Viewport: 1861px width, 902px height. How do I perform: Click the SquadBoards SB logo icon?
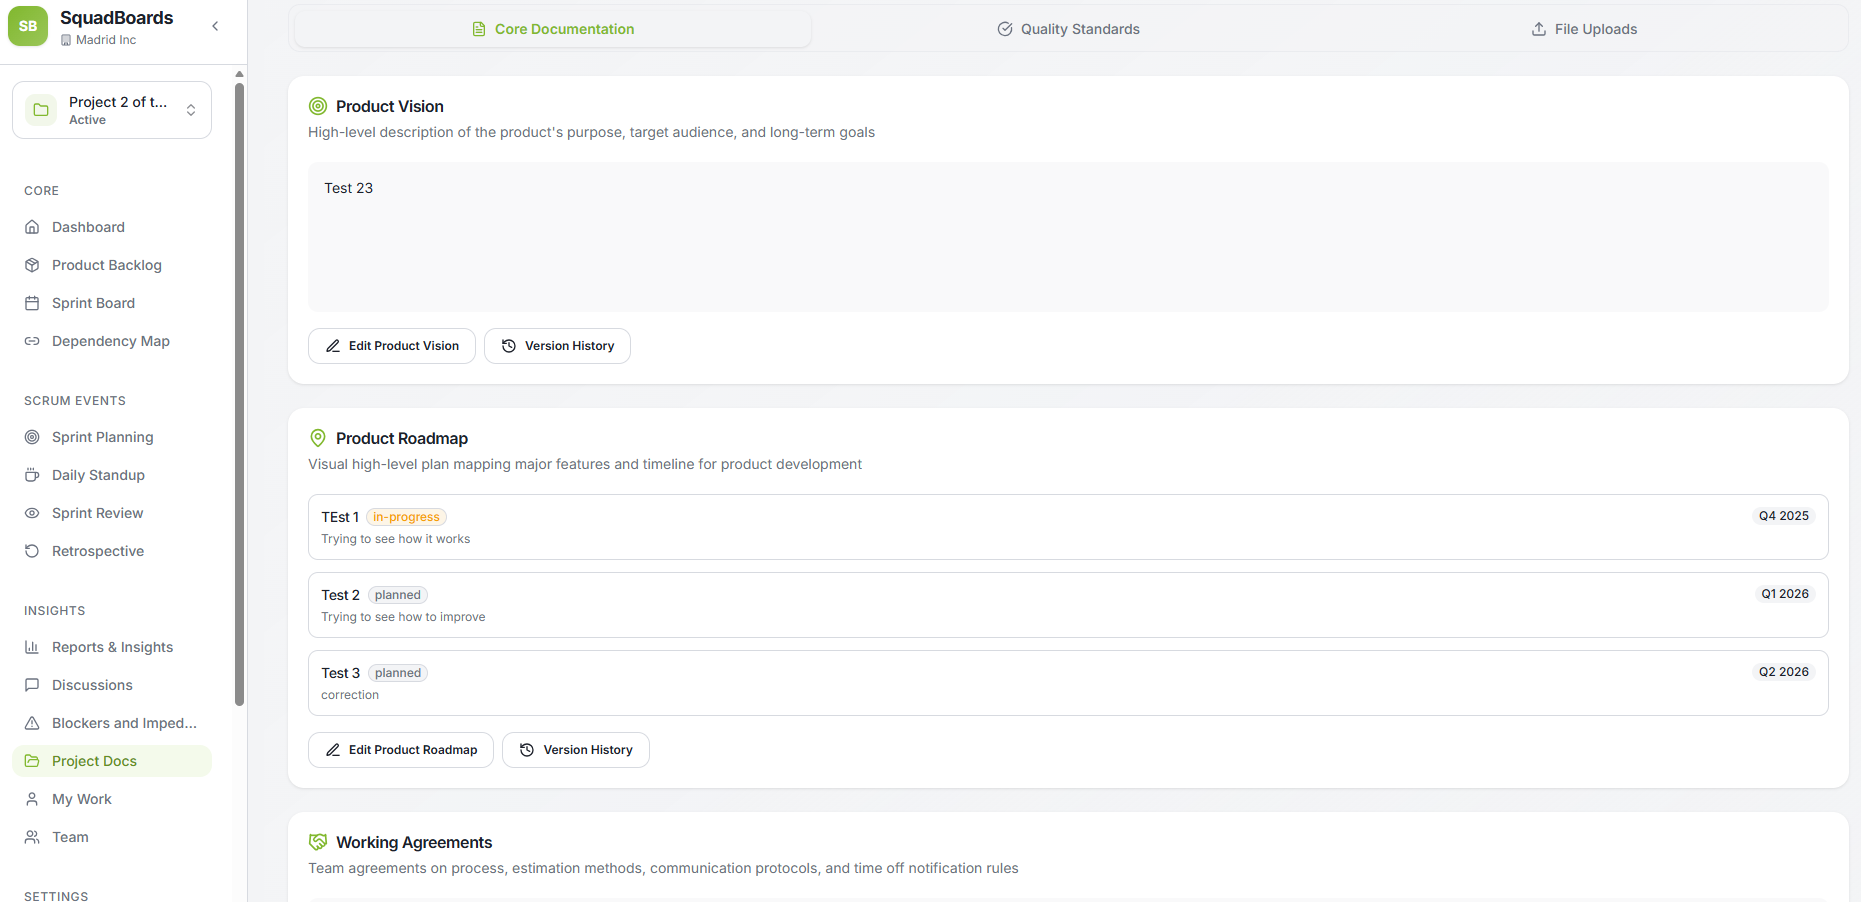coord(28,27)
